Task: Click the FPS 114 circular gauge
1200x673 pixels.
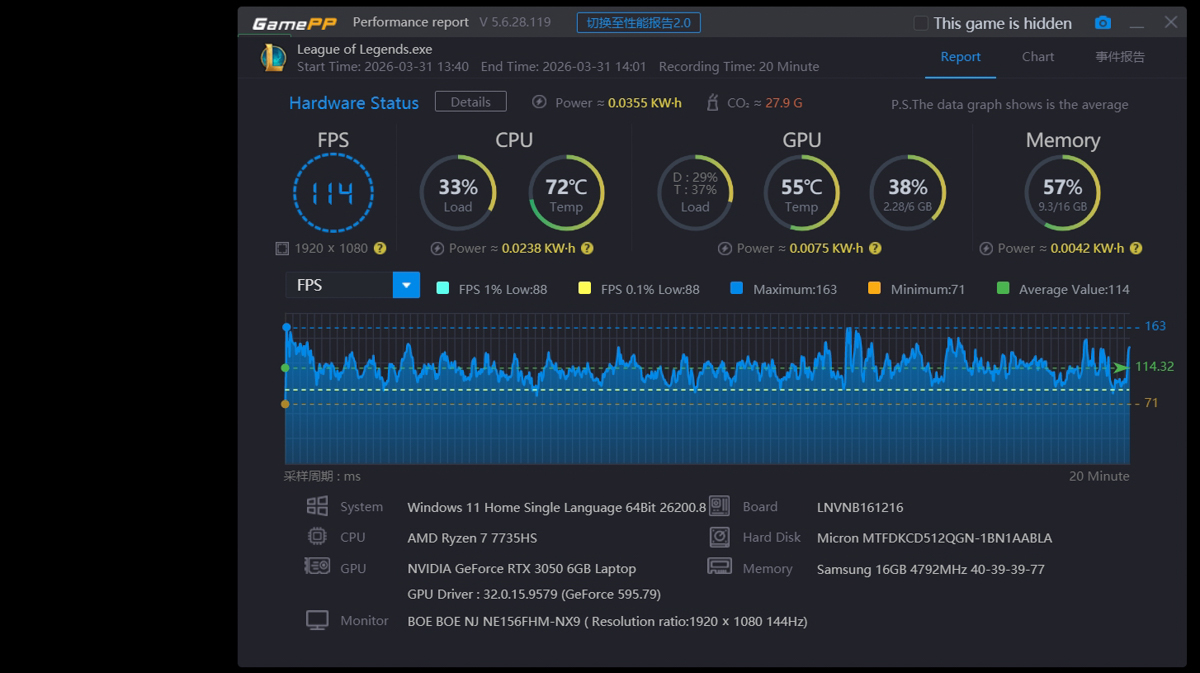Action: [x=333, y=193]
